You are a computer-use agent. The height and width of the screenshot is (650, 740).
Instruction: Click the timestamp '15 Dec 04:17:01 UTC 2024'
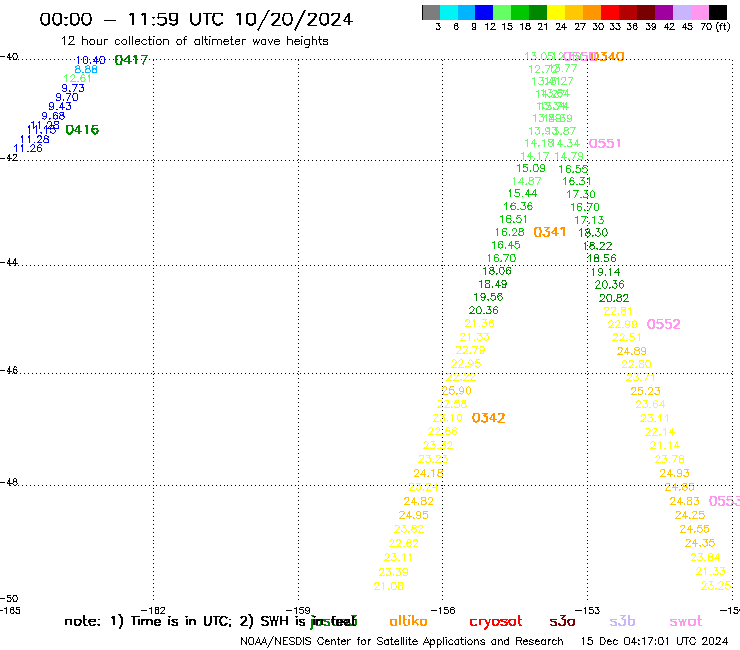(x=655, y=641)
